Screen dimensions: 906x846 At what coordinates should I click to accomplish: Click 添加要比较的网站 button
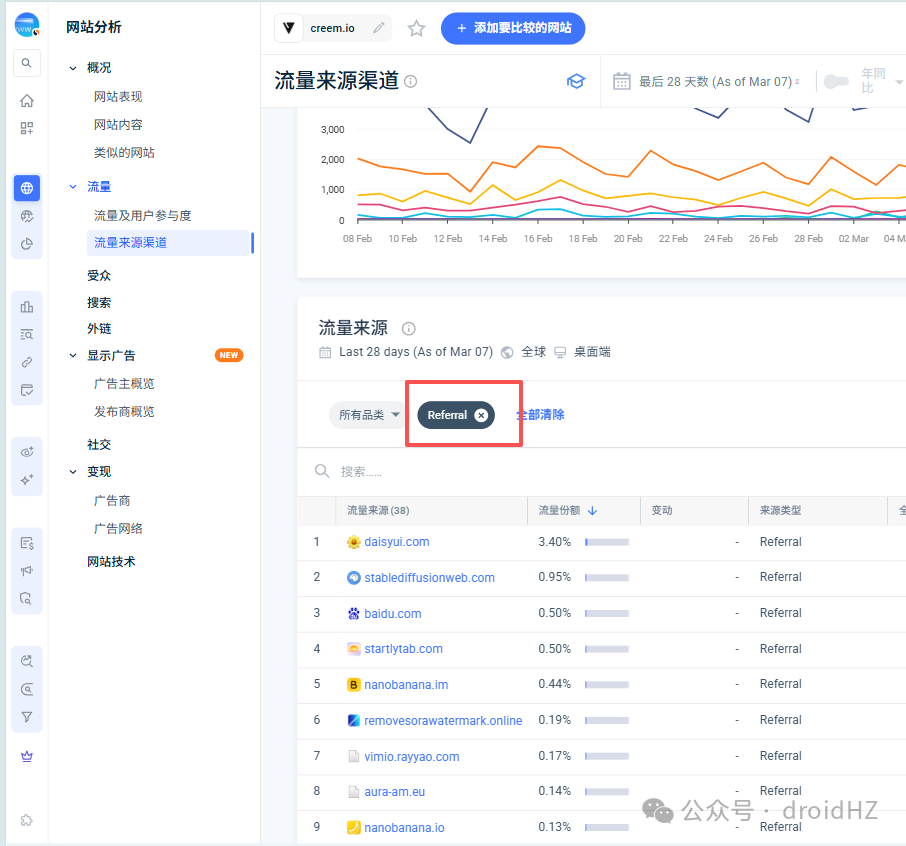click(513, 28)
